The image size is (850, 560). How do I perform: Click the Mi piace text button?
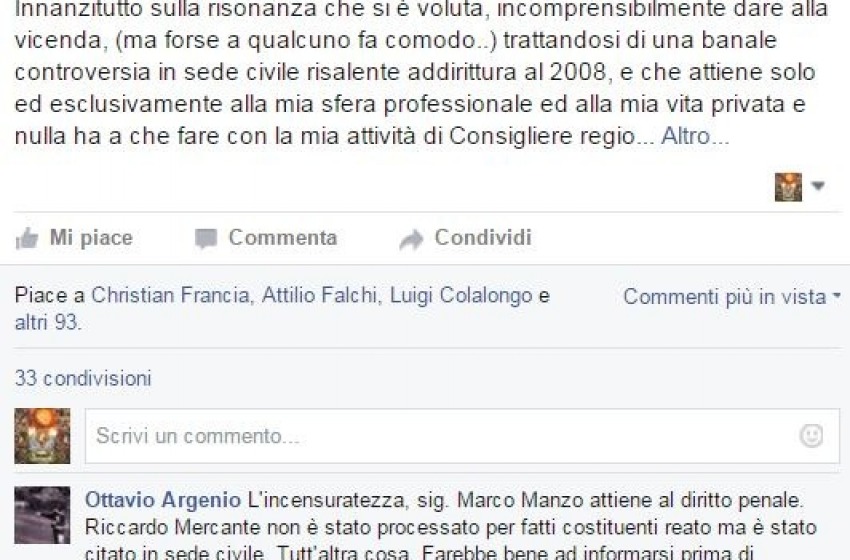click(91, 237)
